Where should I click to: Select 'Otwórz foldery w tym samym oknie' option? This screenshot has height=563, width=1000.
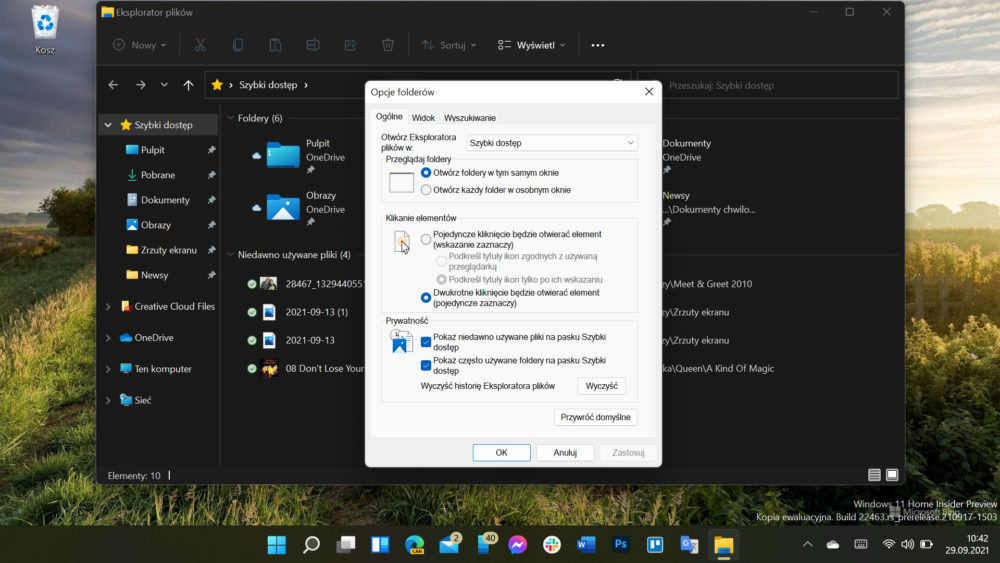click(426, 173)
